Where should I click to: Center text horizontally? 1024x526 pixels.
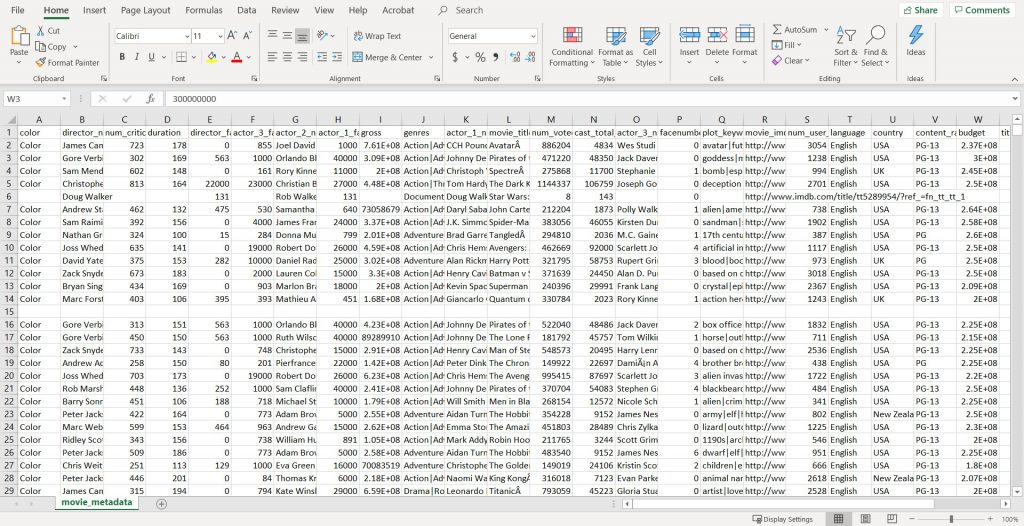pyautogui.click(x=287, y=58)
